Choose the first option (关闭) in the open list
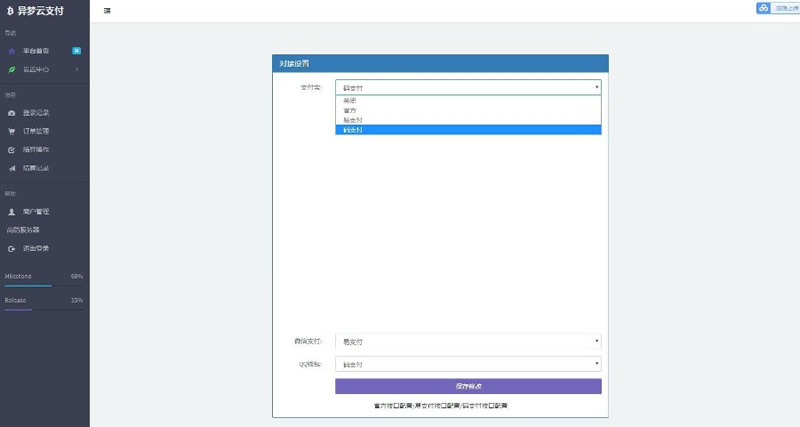This screenshot has height=427, width=800. point(468,101)
